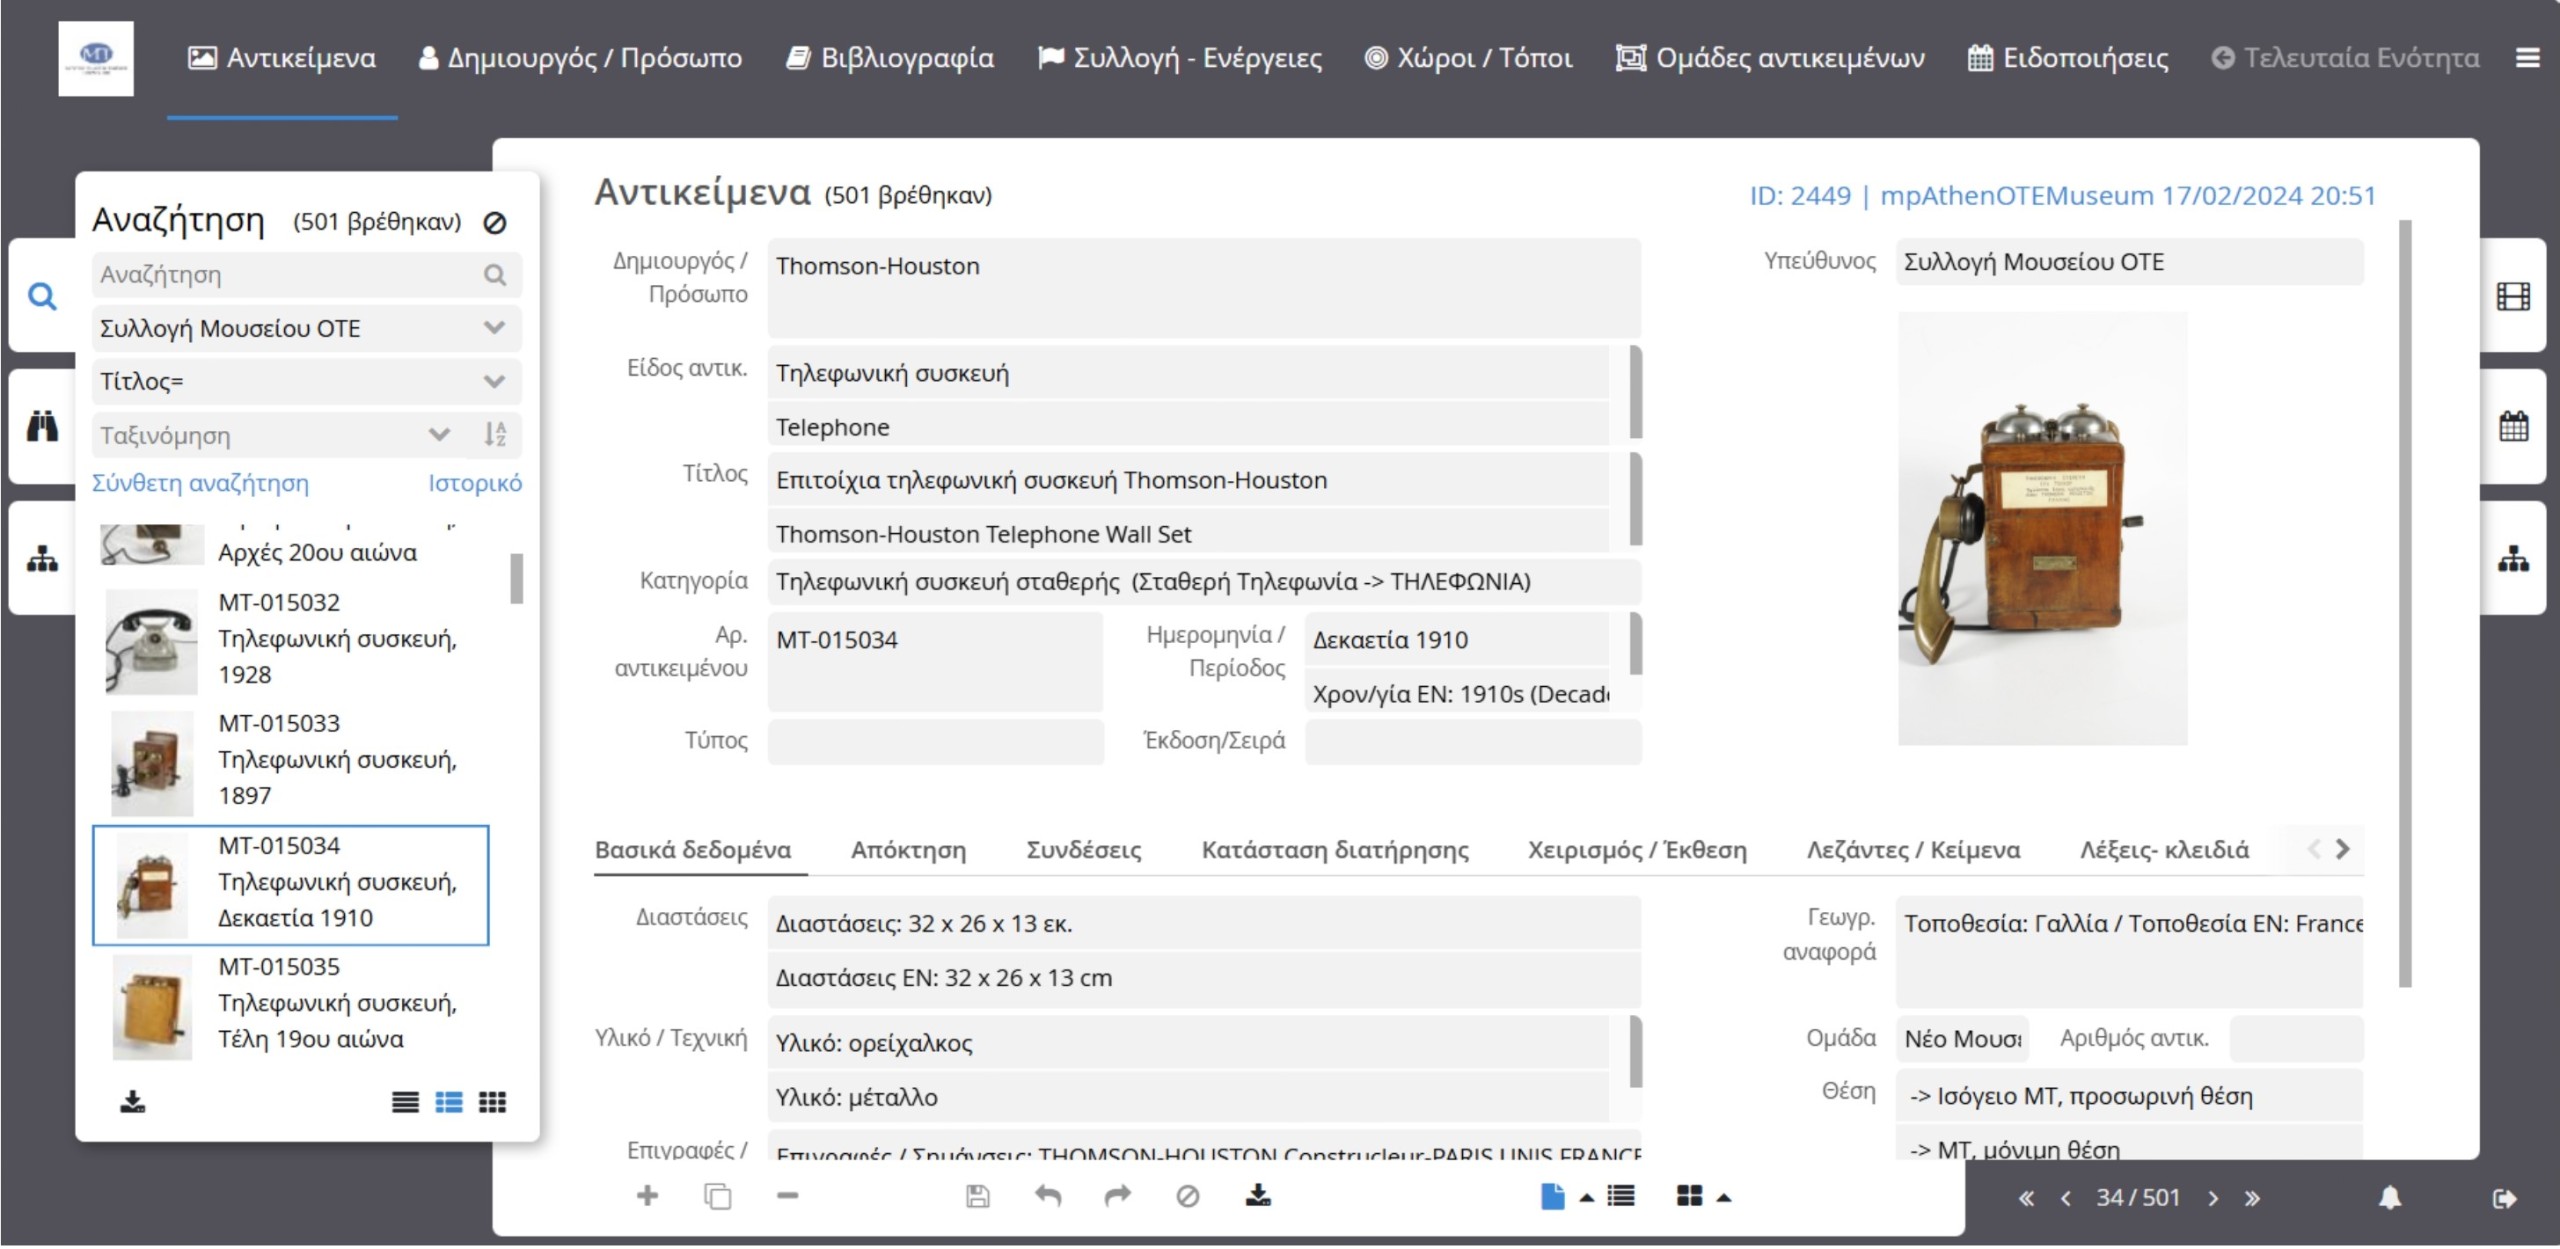Add new record with plus icon

(647, 1196)
